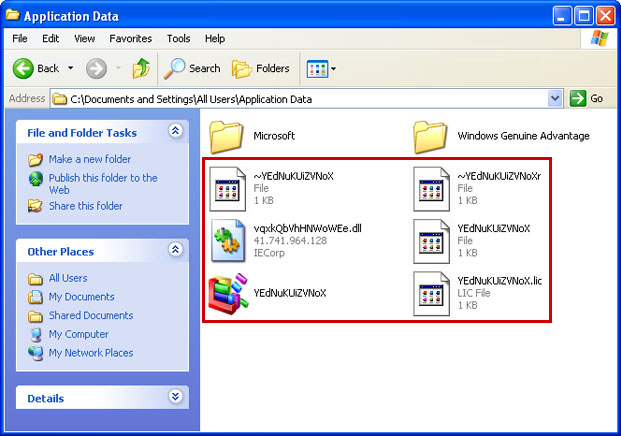The image size is (621, 436).
Task: Click the Share this folder icon
Action: pyautogui.click(x=35, y=206)
